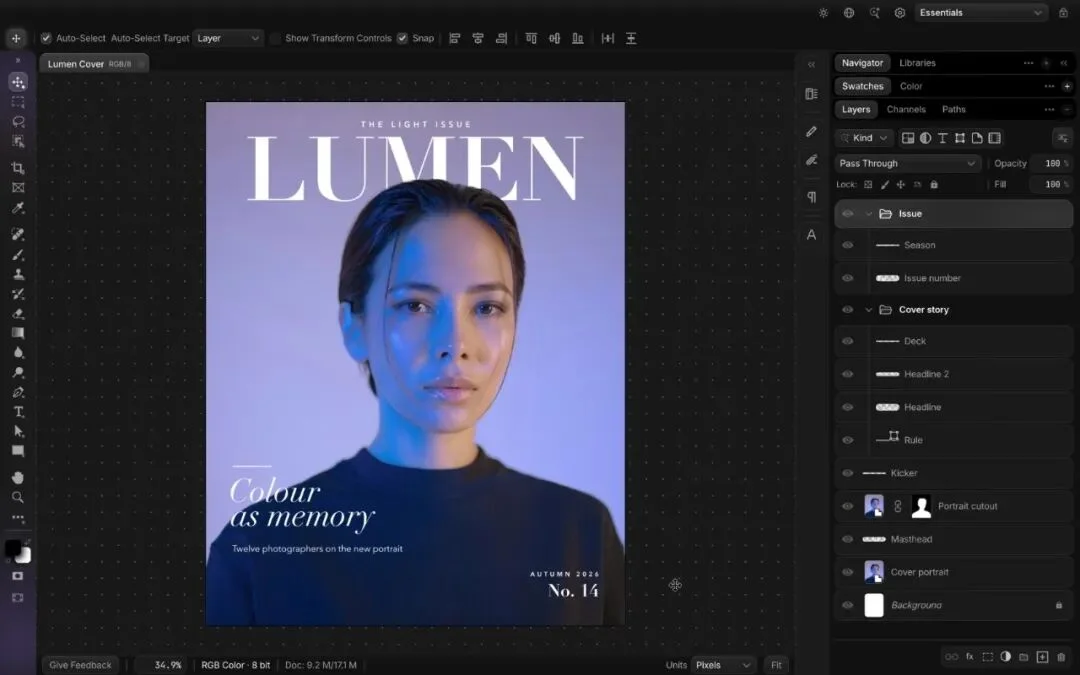Select the Clone Stamp tool
The image size is (1080, 675).
click(x=18, y=274)
